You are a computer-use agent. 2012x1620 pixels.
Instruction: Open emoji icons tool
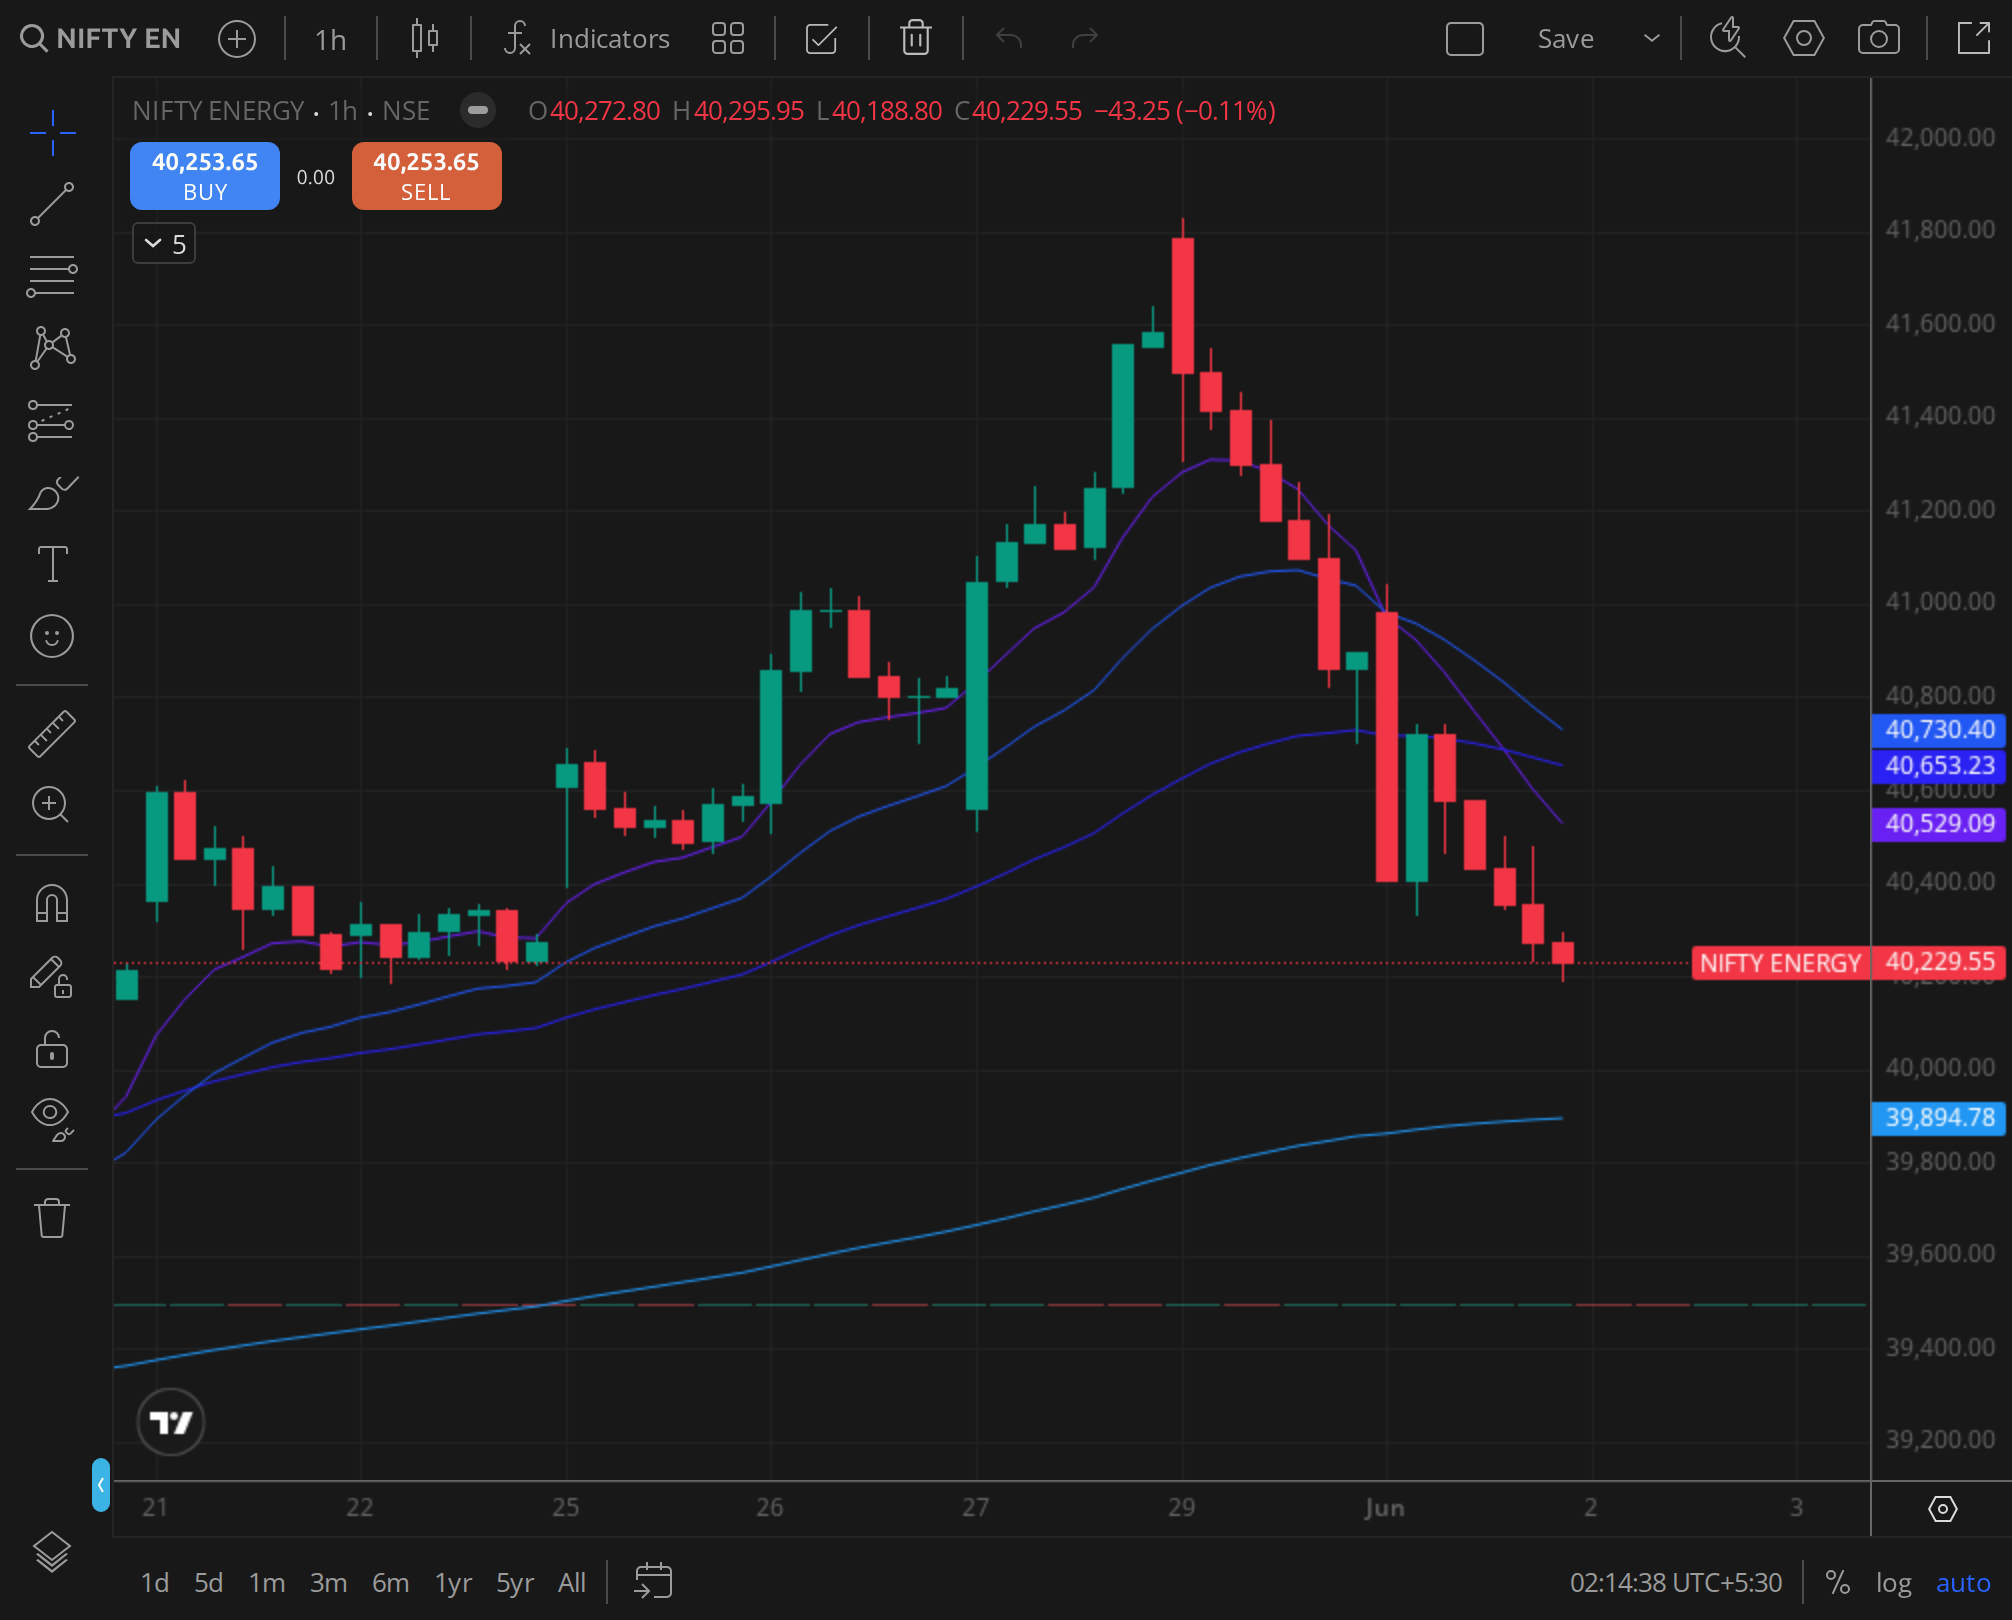(52, 636)
